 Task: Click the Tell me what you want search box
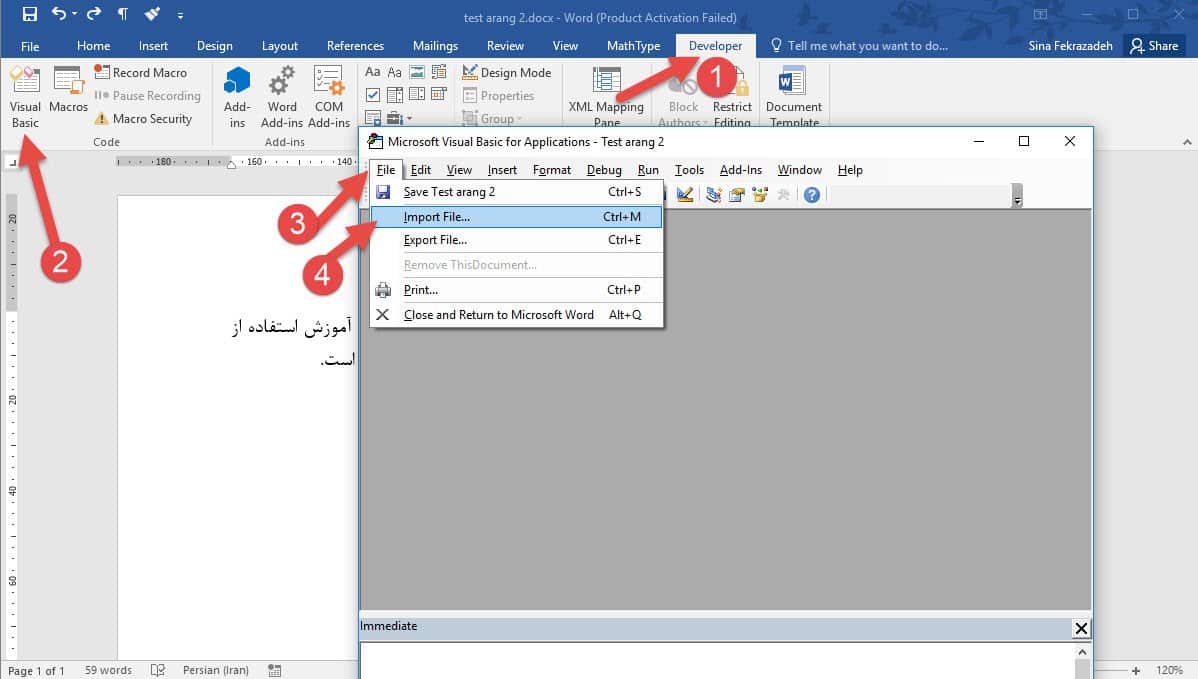(866, 46)
